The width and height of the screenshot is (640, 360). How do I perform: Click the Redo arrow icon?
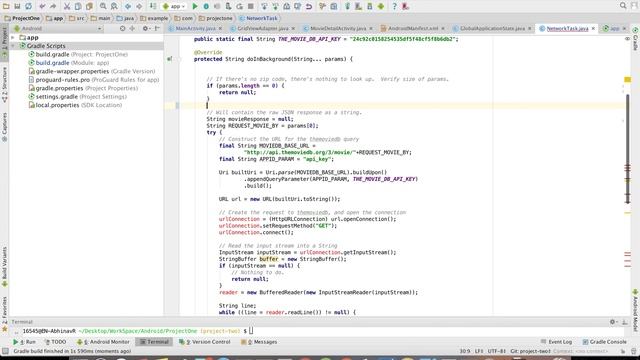[x=53, y=6]
